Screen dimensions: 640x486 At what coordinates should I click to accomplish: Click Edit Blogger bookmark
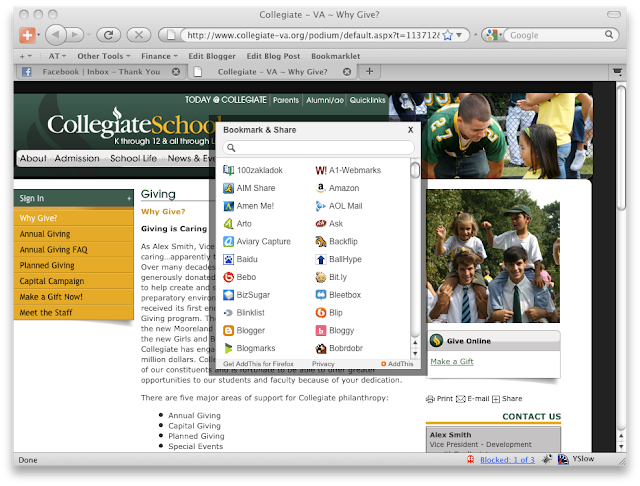212,56
